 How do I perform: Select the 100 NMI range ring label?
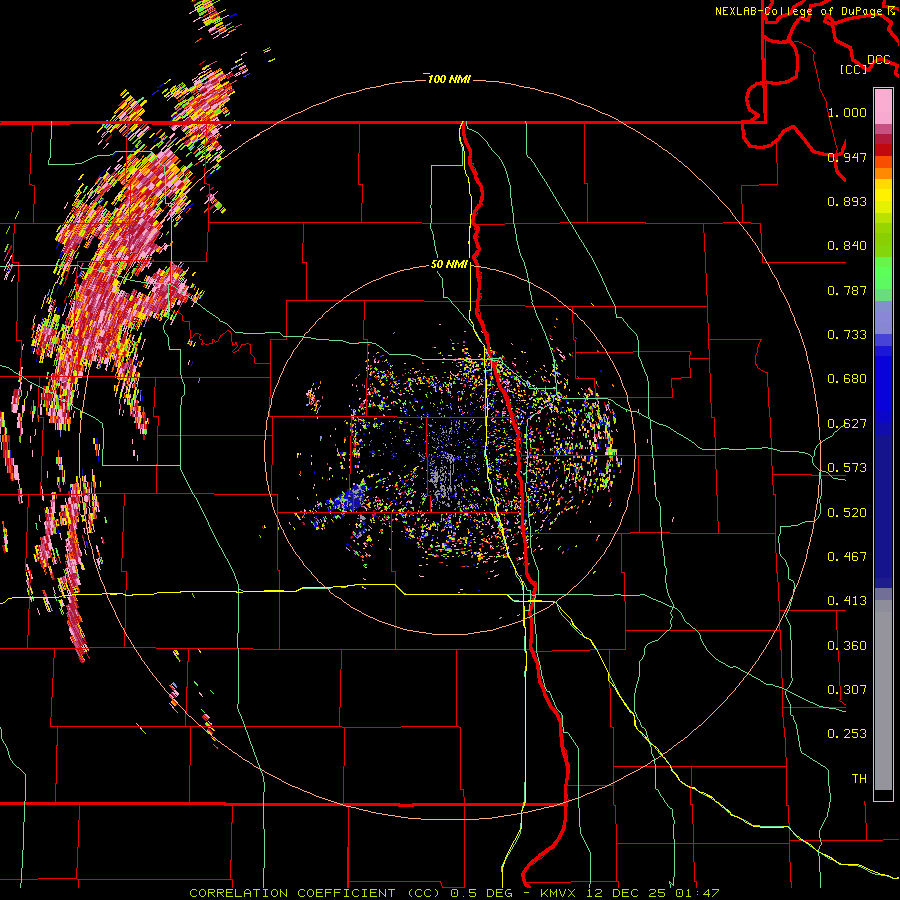[449, 79]
